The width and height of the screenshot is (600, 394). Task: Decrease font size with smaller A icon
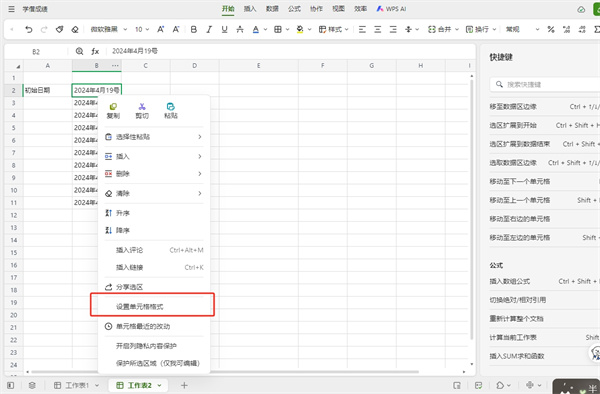(176, 29)
